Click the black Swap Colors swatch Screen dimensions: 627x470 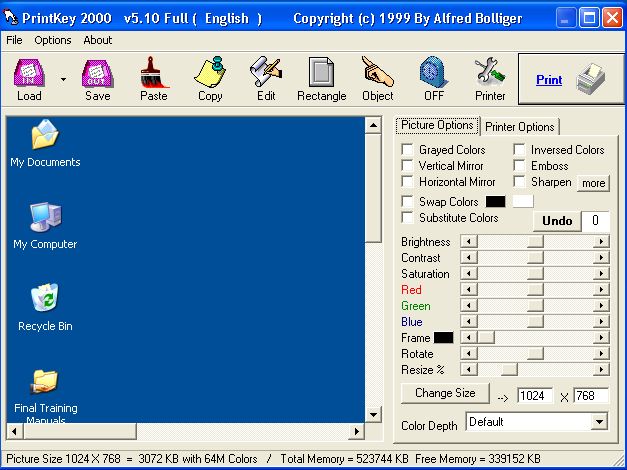click(495, 202)
